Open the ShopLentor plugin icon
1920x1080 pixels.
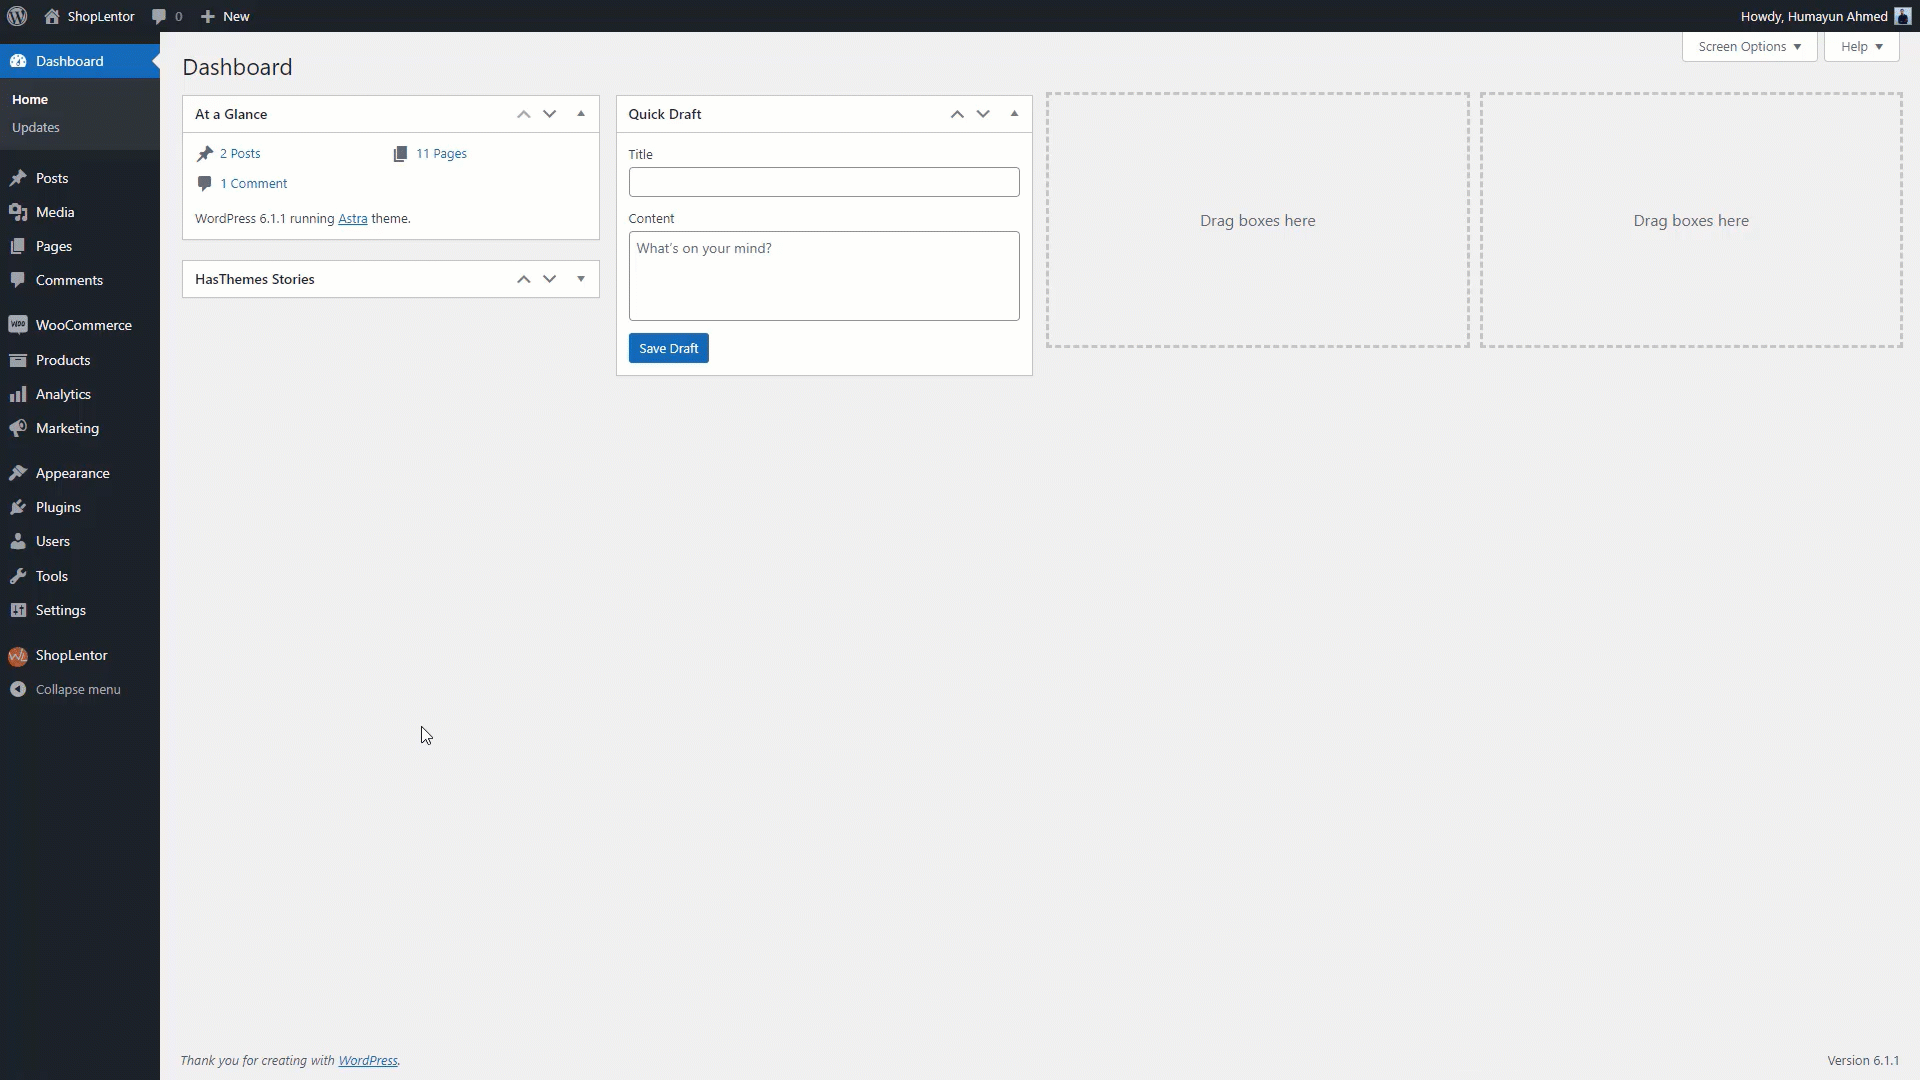[x=20, y=655]
